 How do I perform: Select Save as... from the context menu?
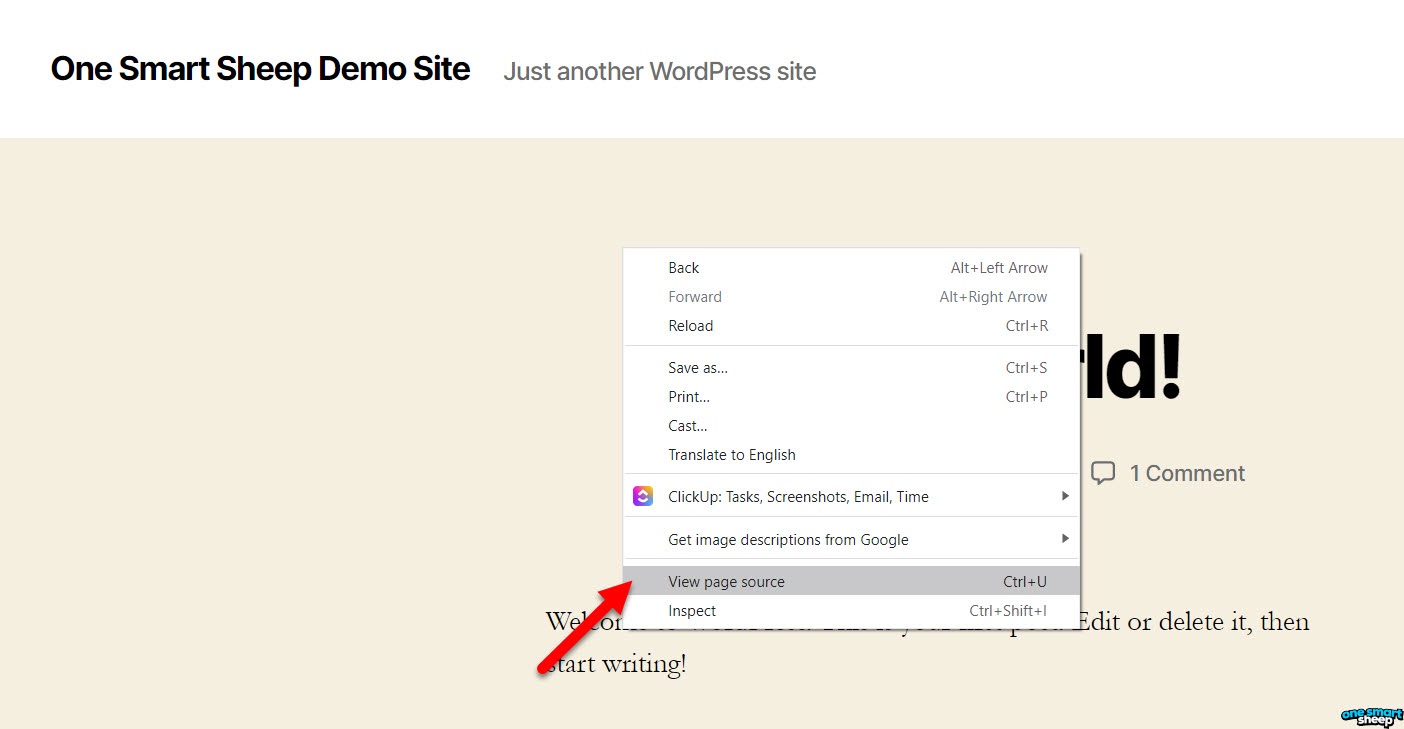click(x=852, y=368)
